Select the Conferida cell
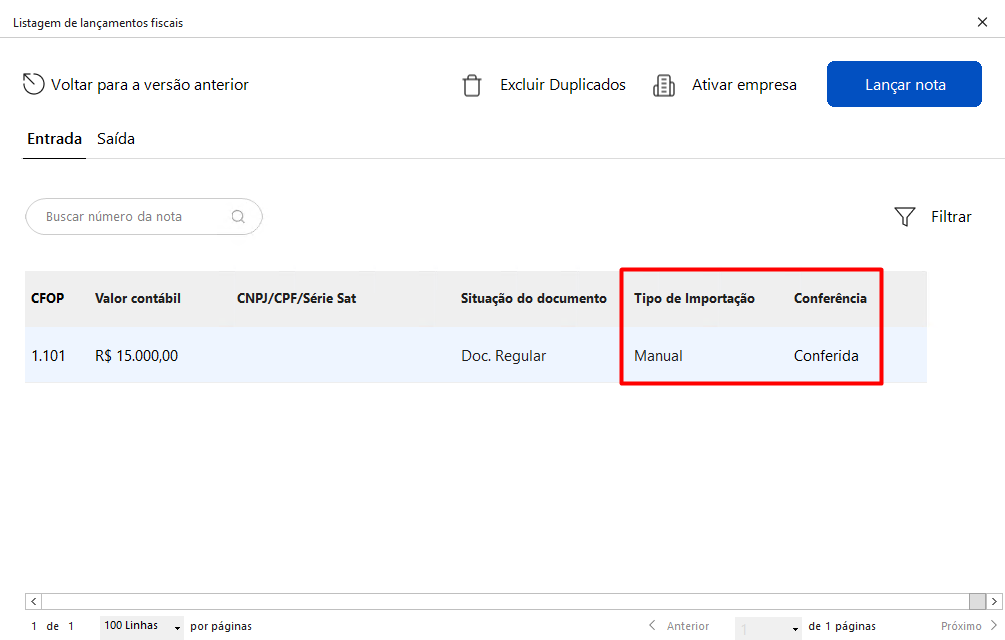This screenshot has height=640, width=1005. point(826,356)
